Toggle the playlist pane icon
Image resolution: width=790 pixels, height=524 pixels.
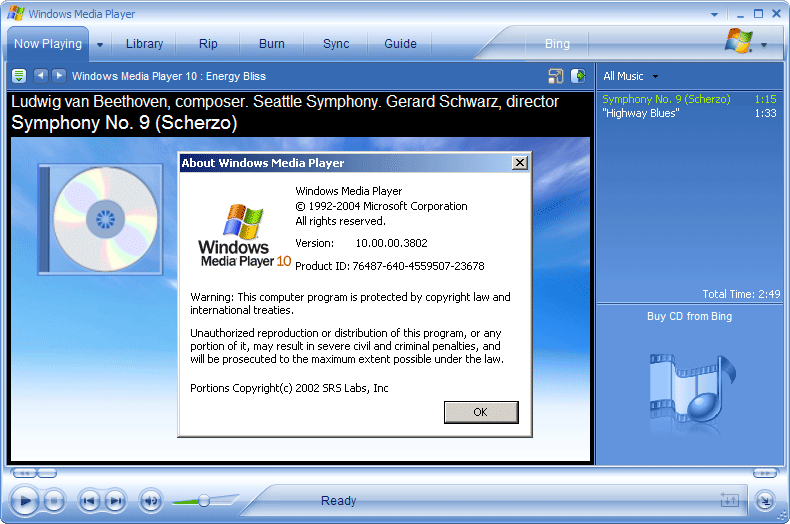click(578, 76)
